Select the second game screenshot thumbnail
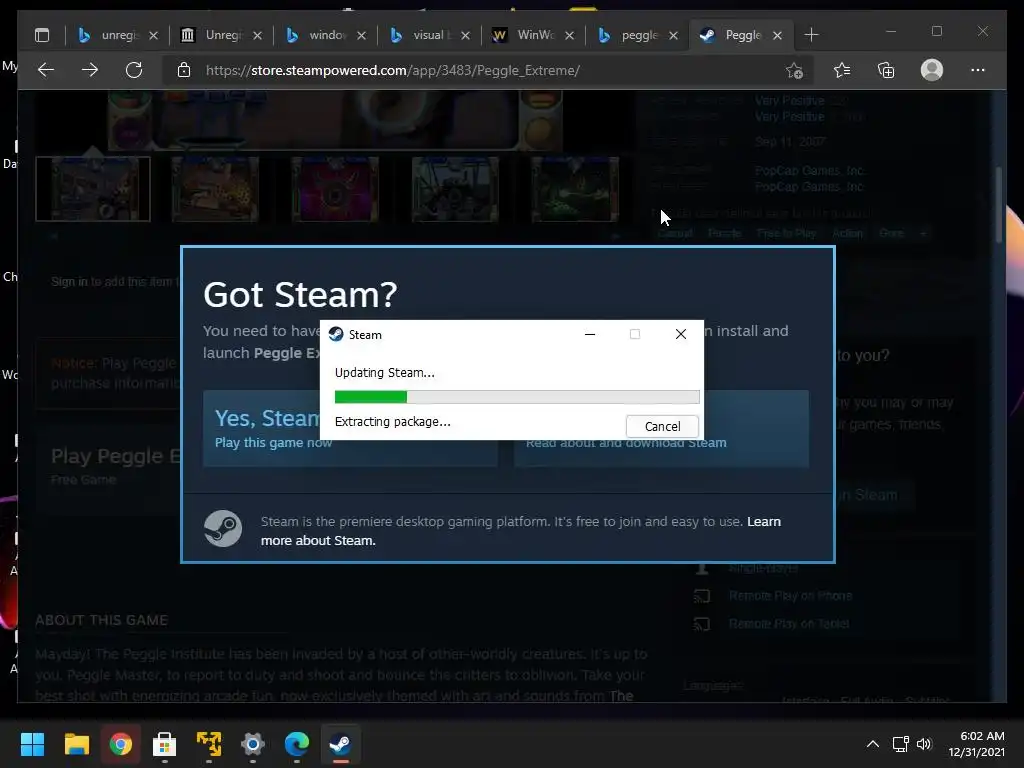Screen dimensions: 1024x768 pos(215,189)
